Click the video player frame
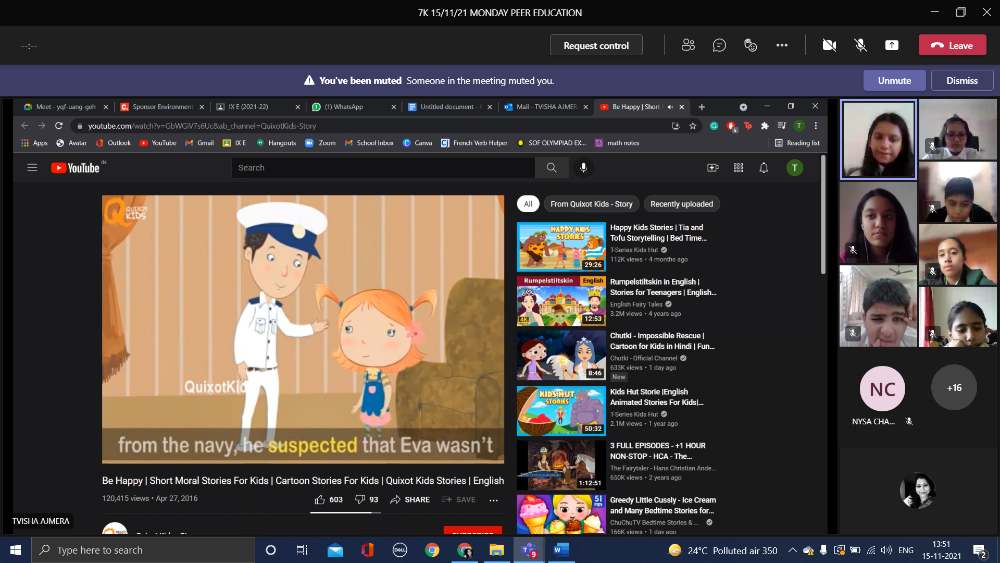The width and height of the screenshot is (1000, 563). [x=303, y=328]
